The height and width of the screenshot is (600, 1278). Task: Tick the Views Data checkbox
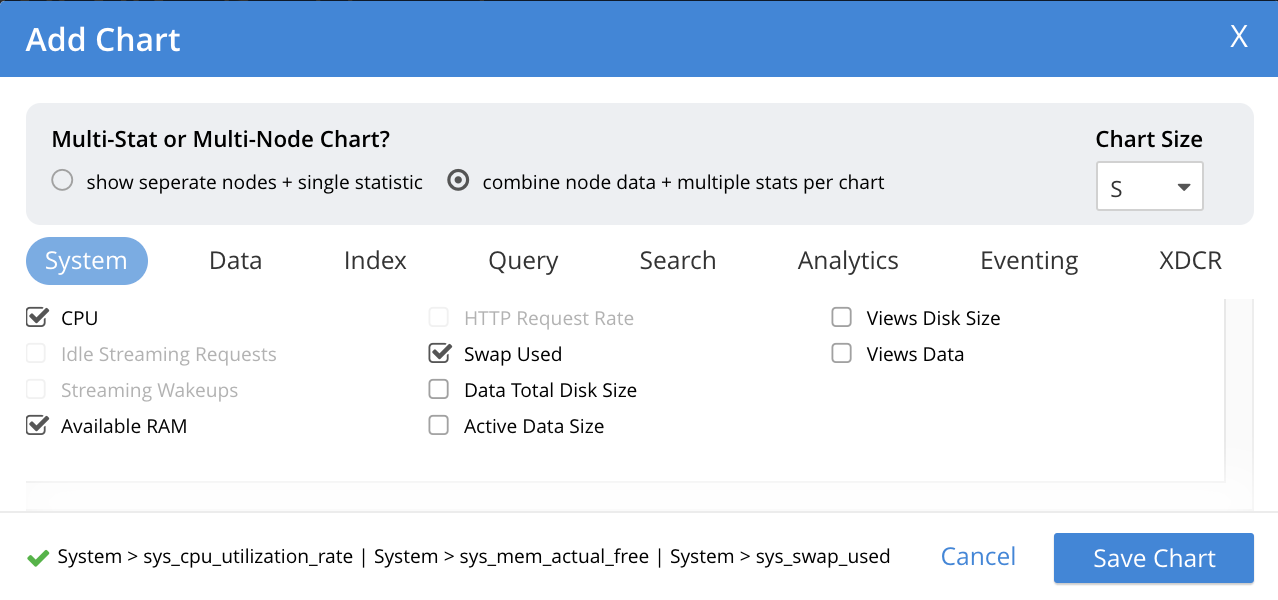(842, 354)
